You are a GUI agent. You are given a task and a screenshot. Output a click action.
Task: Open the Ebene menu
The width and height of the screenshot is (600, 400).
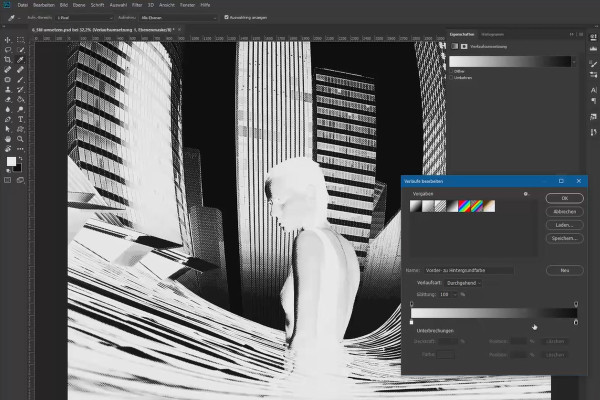pyautogui.click(x=79, y=5)
